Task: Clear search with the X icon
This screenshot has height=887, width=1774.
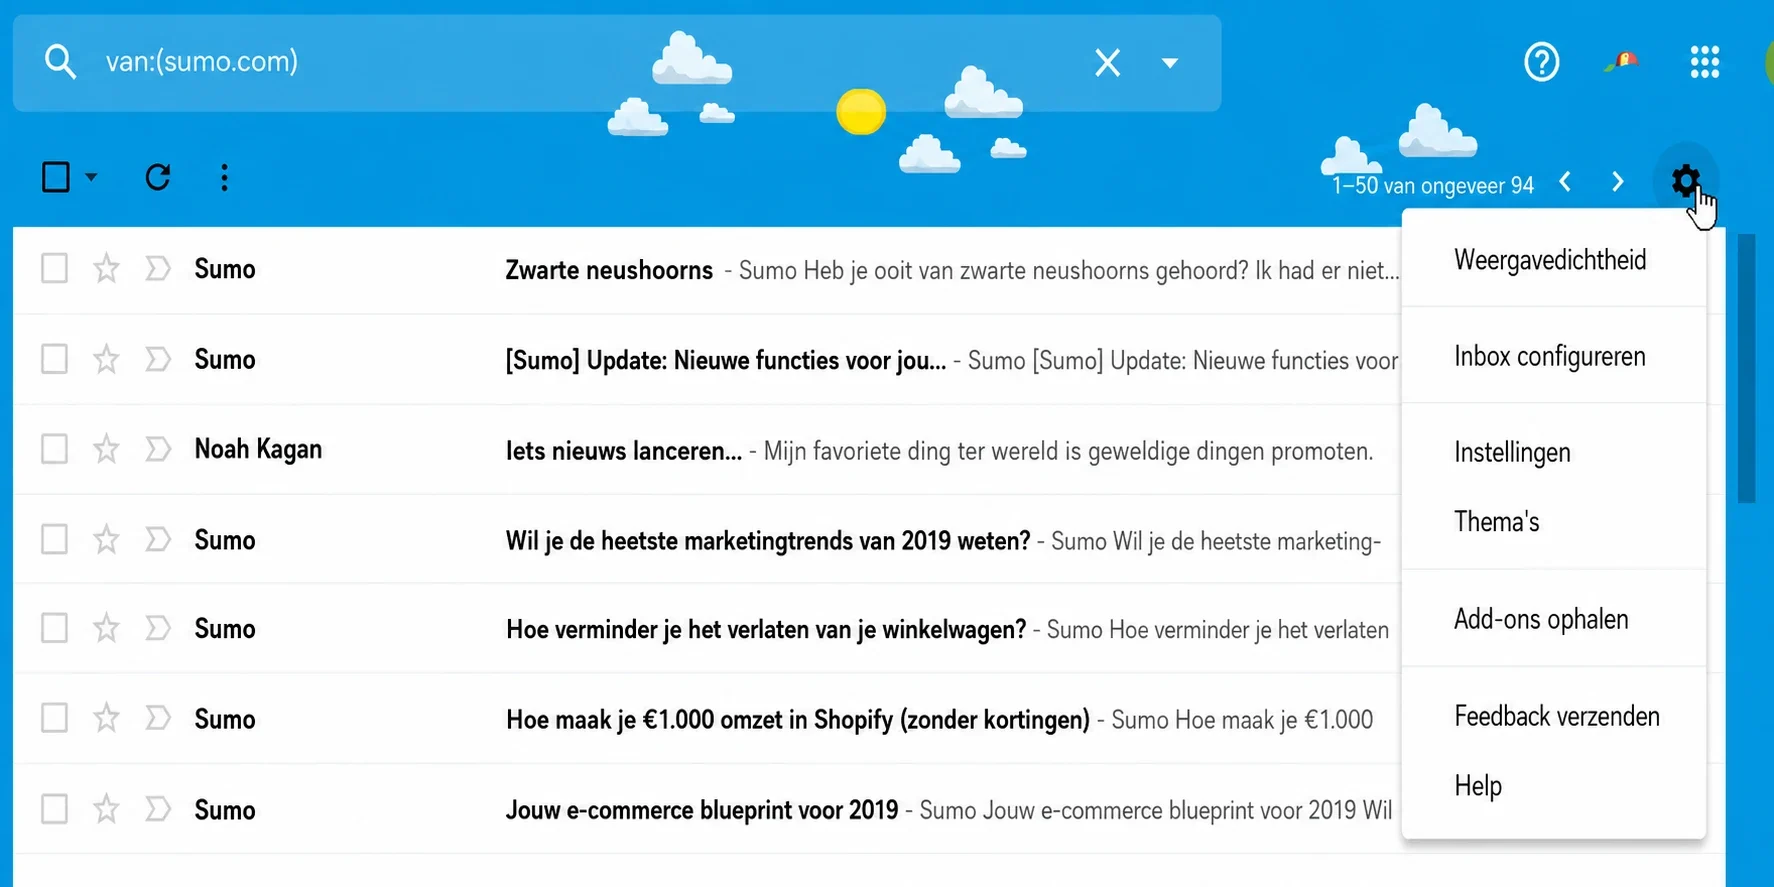Action: (1107, 62)
